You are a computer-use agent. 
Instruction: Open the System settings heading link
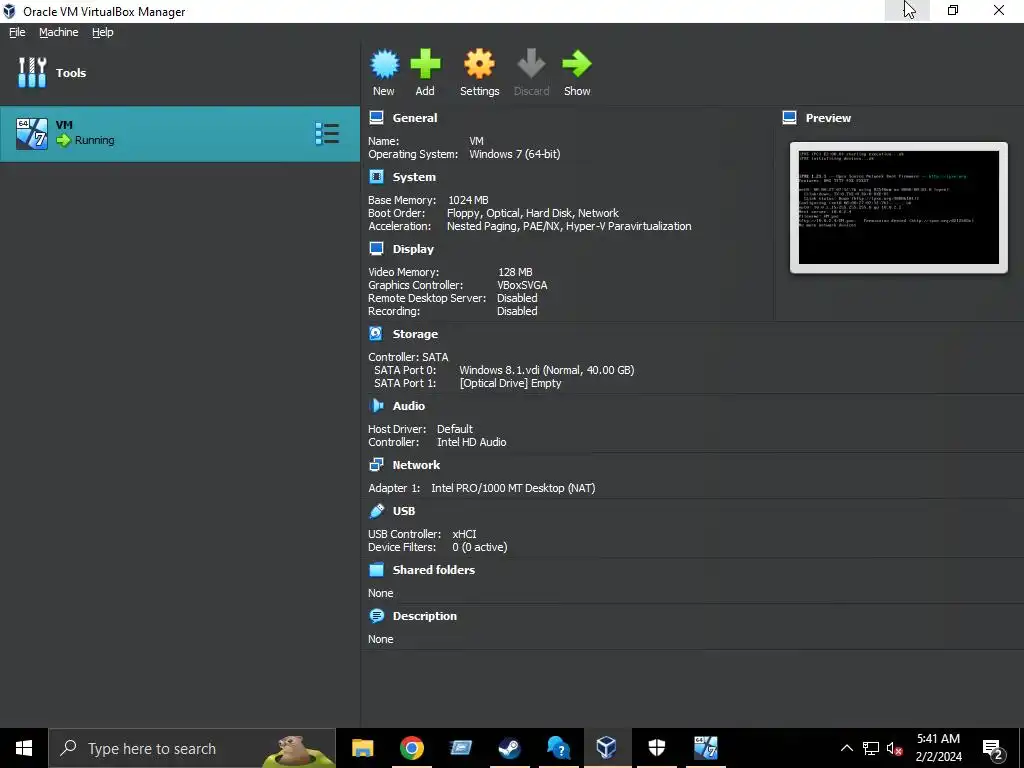[414, 177]
